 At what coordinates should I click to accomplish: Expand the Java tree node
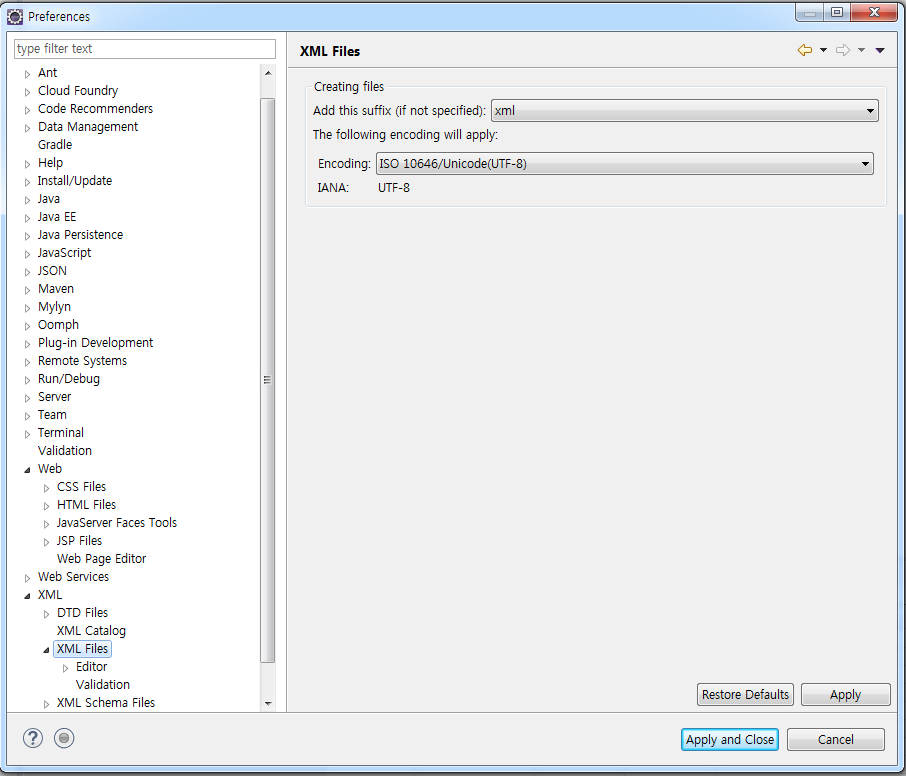coord(27,200)
